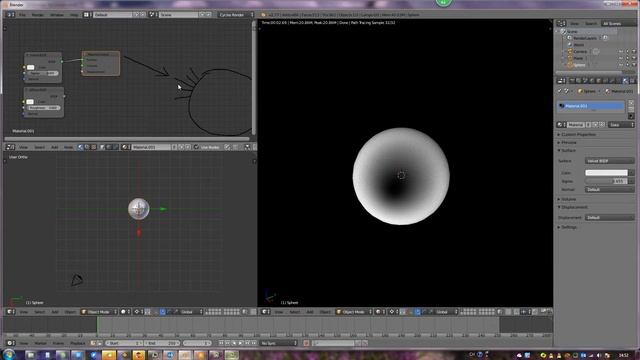Open the File menu

[x=22, y=15]
